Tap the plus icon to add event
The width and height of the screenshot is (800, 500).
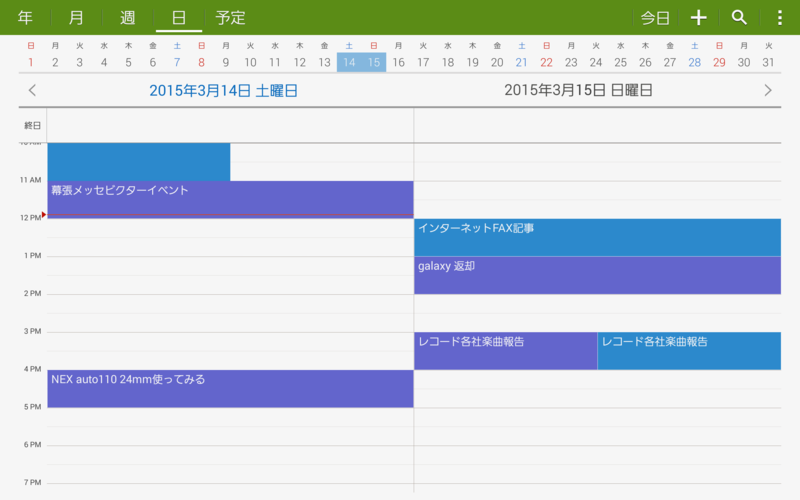click(x=698, y=18)
